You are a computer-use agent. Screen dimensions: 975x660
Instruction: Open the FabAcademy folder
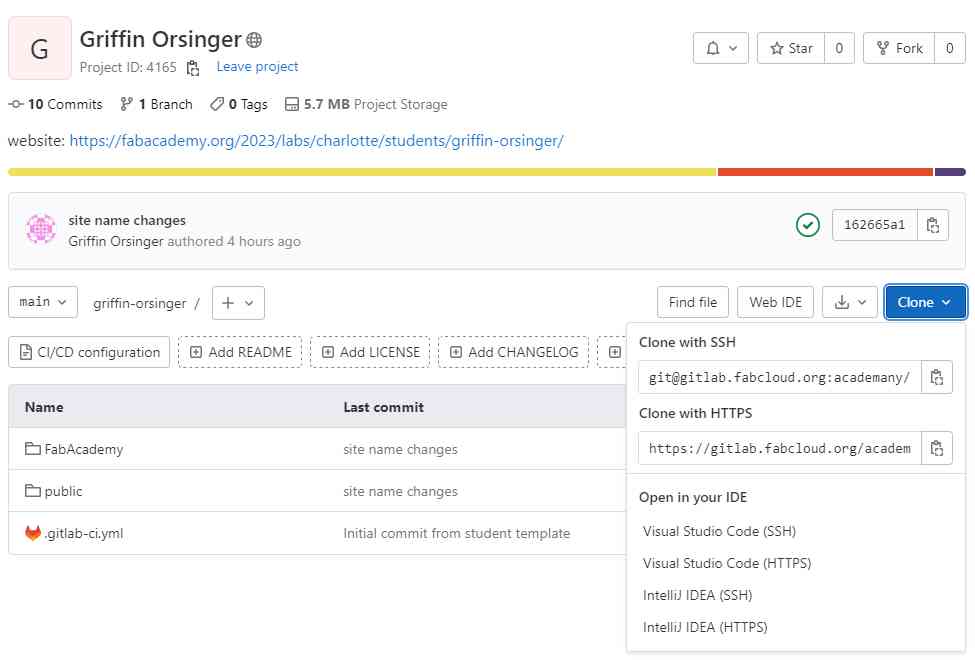84,449
